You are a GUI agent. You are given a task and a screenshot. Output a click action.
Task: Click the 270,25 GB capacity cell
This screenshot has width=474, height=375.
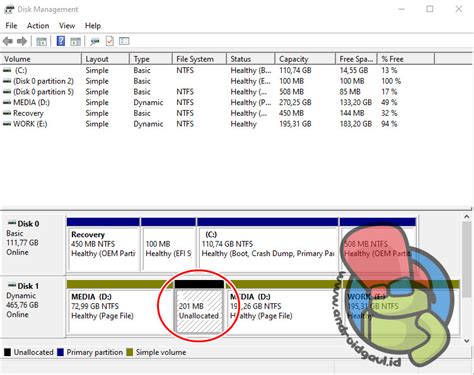point(295,102)
